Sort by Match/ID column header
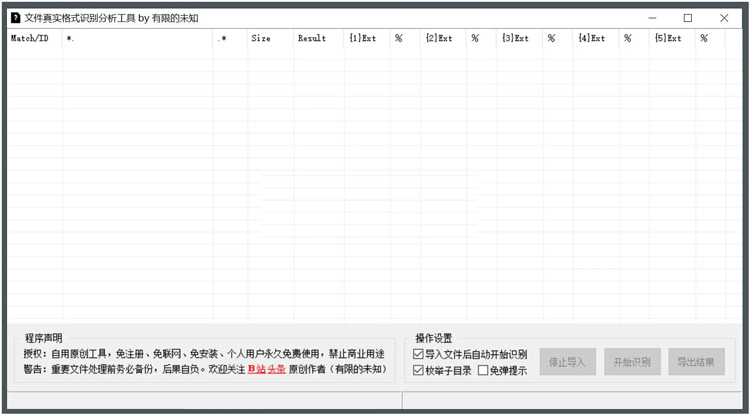Screen dimensions: 750x415 click(x=30, y=39)
